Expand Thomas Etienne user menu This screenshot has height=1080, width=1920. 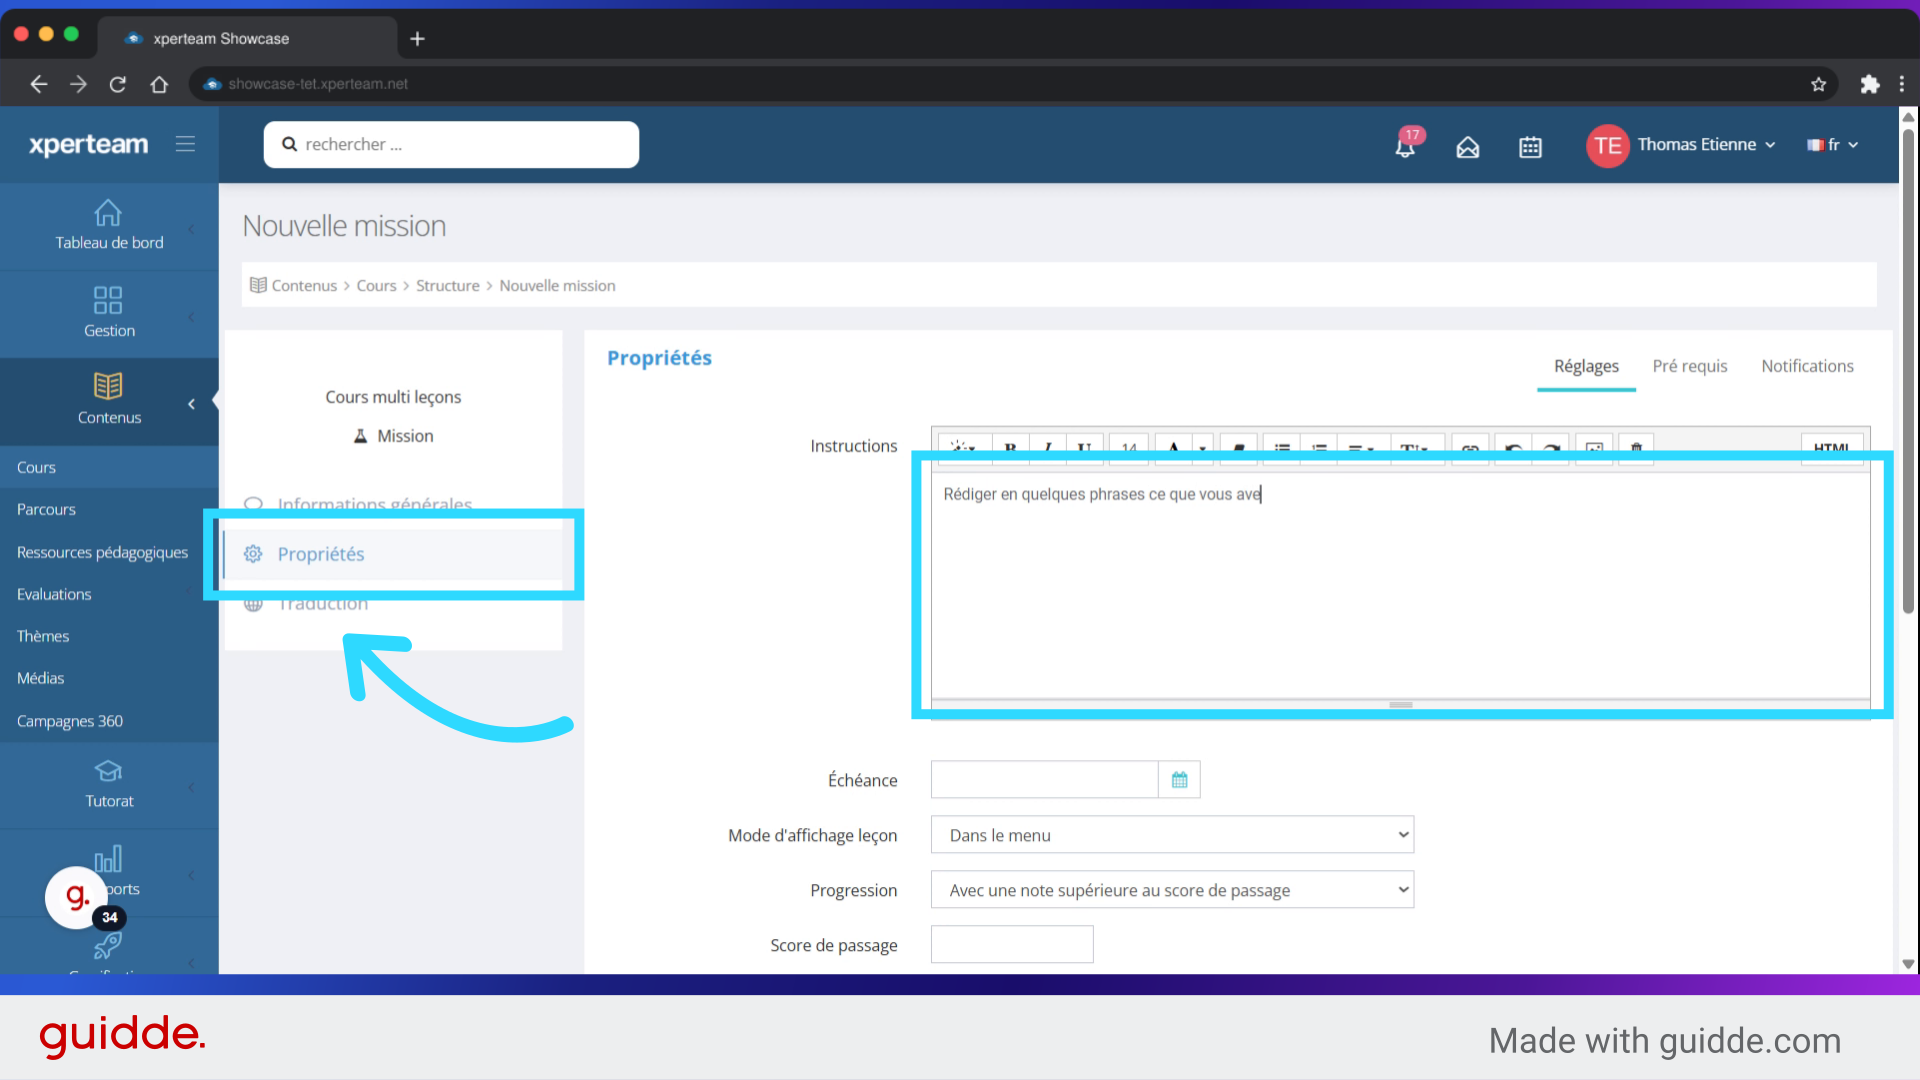[1696, 145]
